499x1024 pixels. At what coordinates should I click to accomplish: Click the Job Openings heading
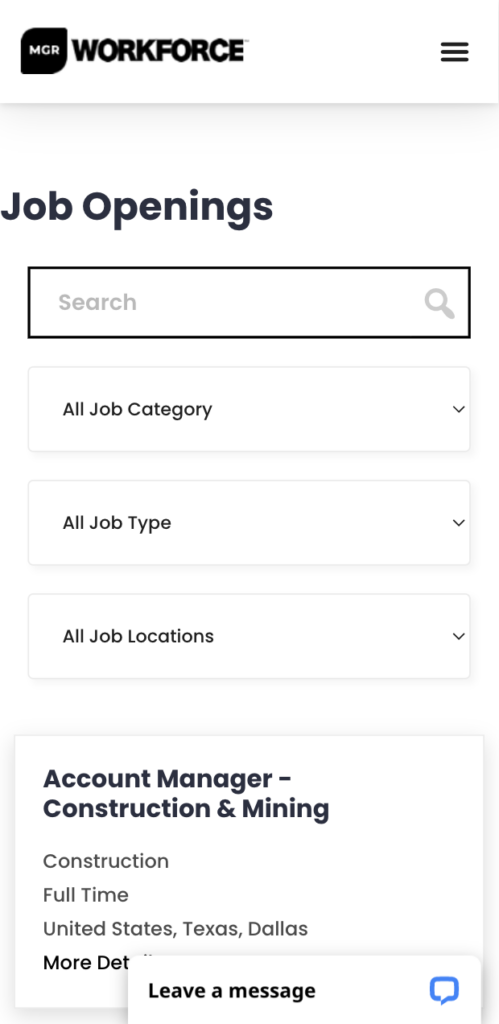[137, 208]
